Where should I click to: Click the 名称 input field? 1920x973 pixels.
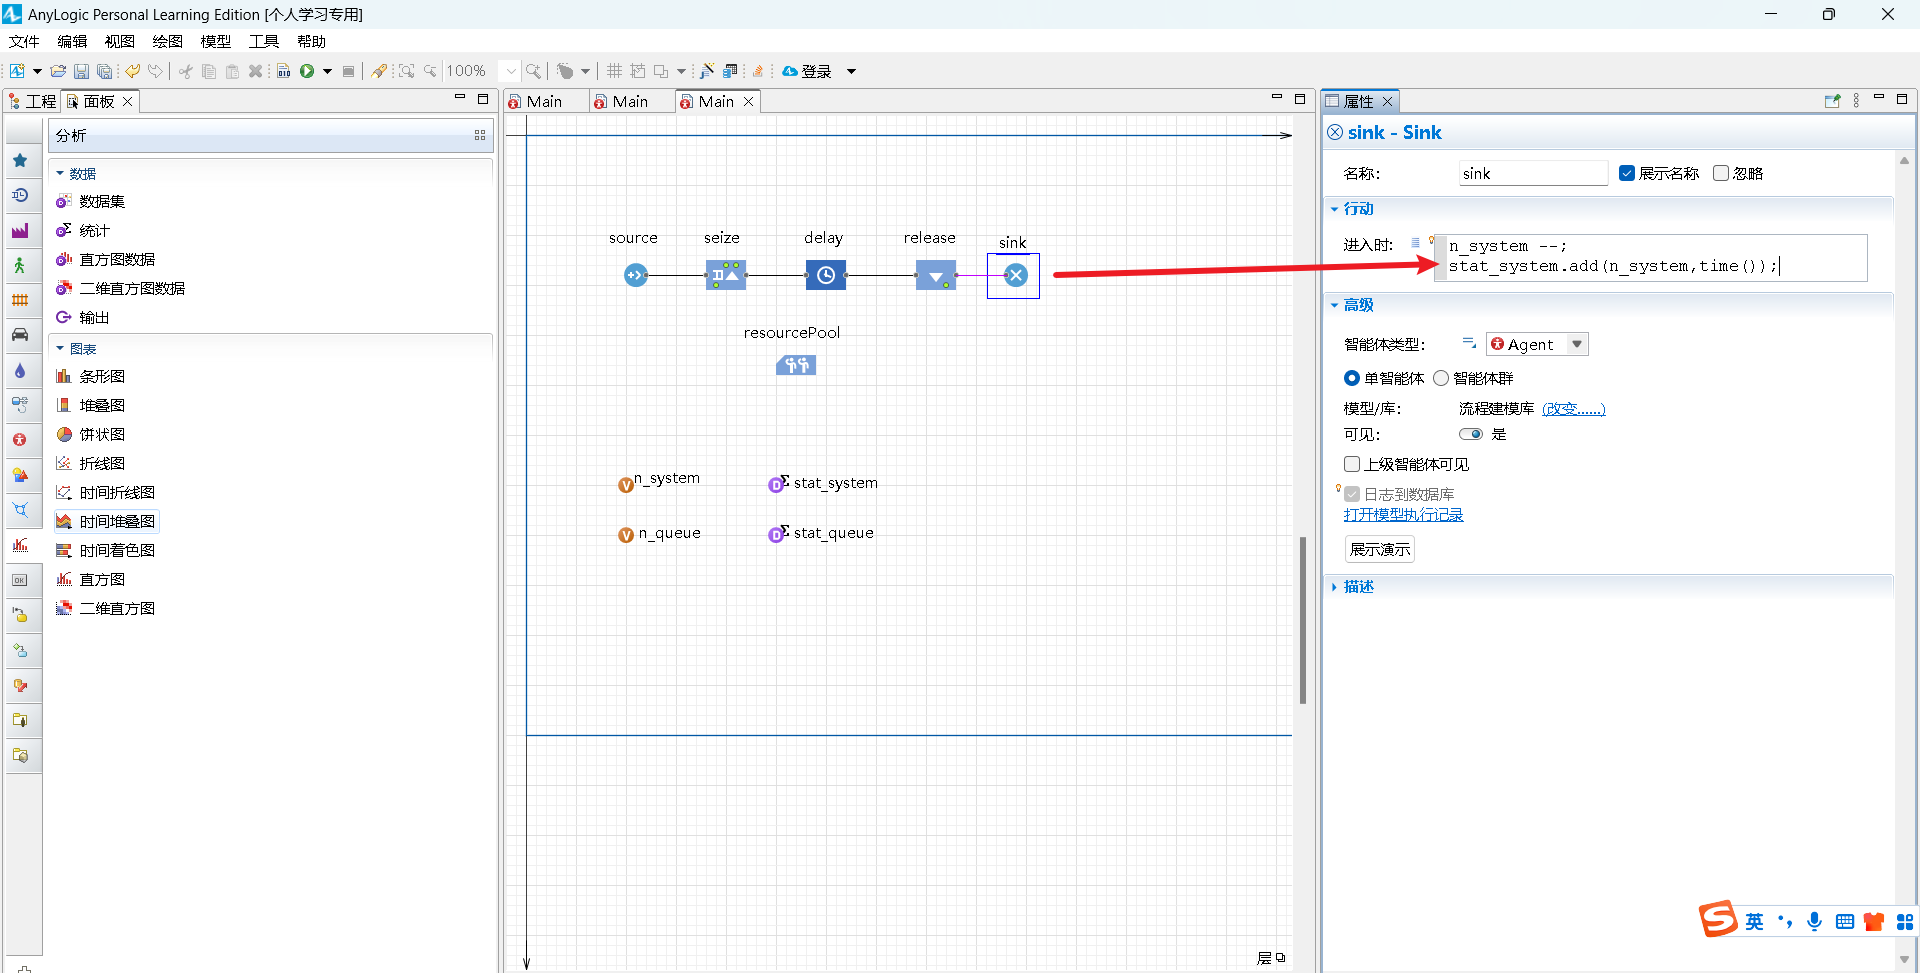pyautogui.click(x=1533, y=173)
